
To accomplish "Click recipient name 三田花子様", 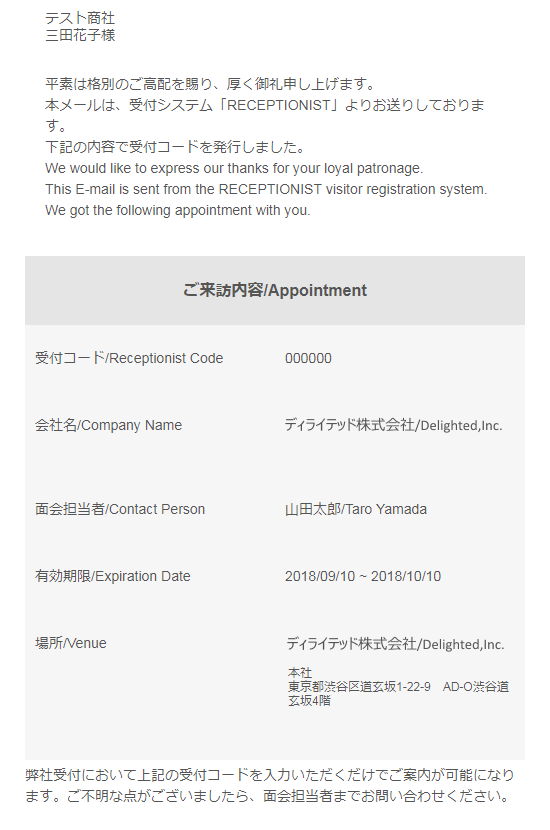I will pyautogui.click(x=80, y=35).
